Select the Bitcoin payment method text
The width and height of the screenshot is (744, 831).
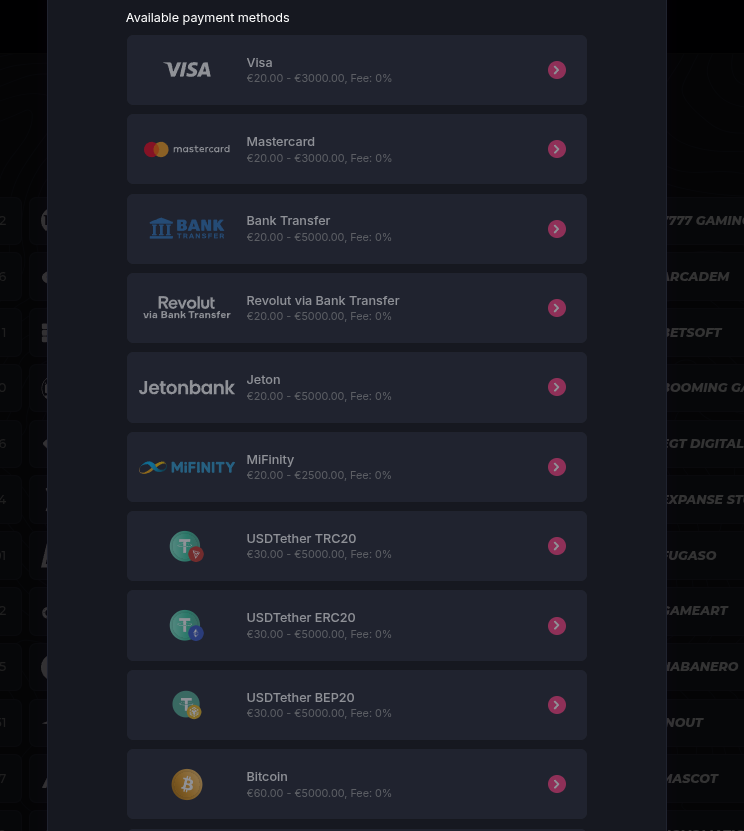267,776
